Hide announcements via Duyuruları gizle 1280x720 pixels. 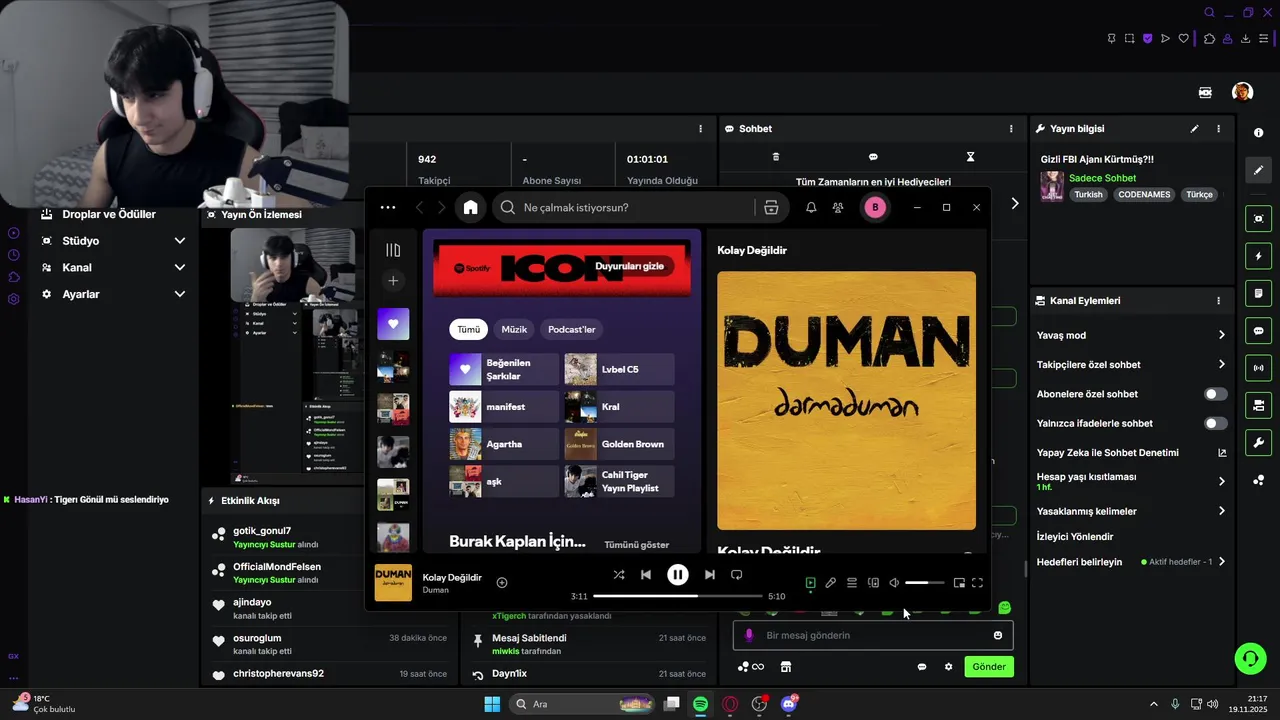click(629, 266)
